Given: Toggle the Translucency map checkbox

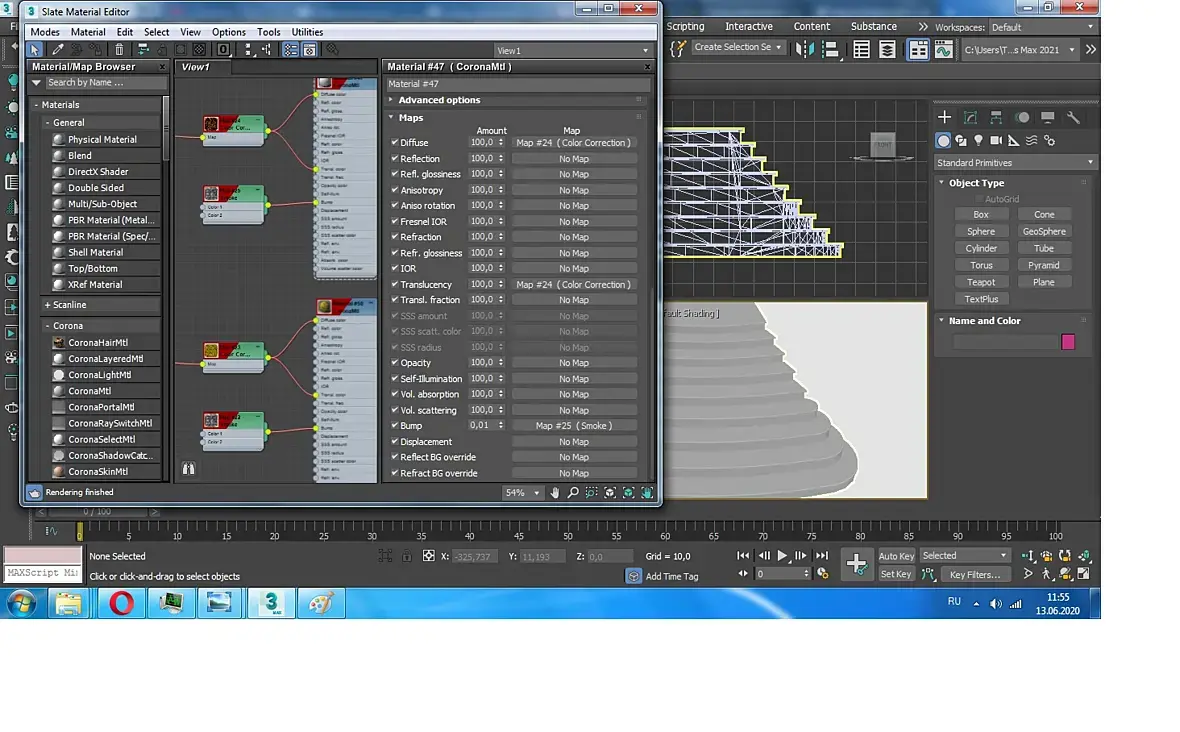Looking at the screenshot, I should click(x=394, y=284).
